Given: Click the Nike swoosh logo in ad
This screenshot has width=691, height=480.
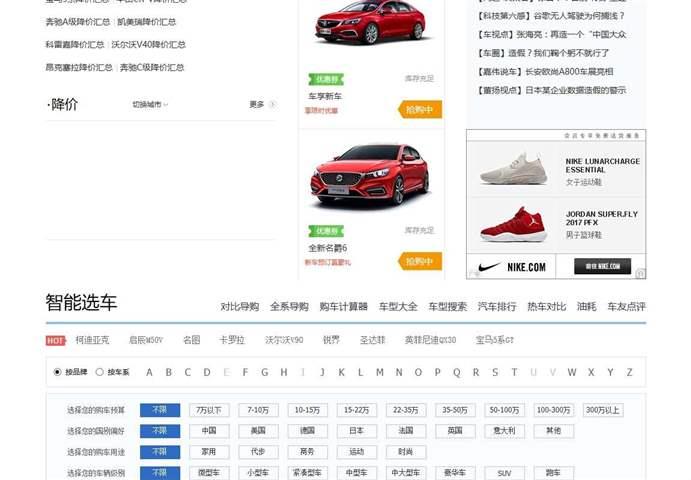Looking at the screenshot, I should tap(489, 267).
